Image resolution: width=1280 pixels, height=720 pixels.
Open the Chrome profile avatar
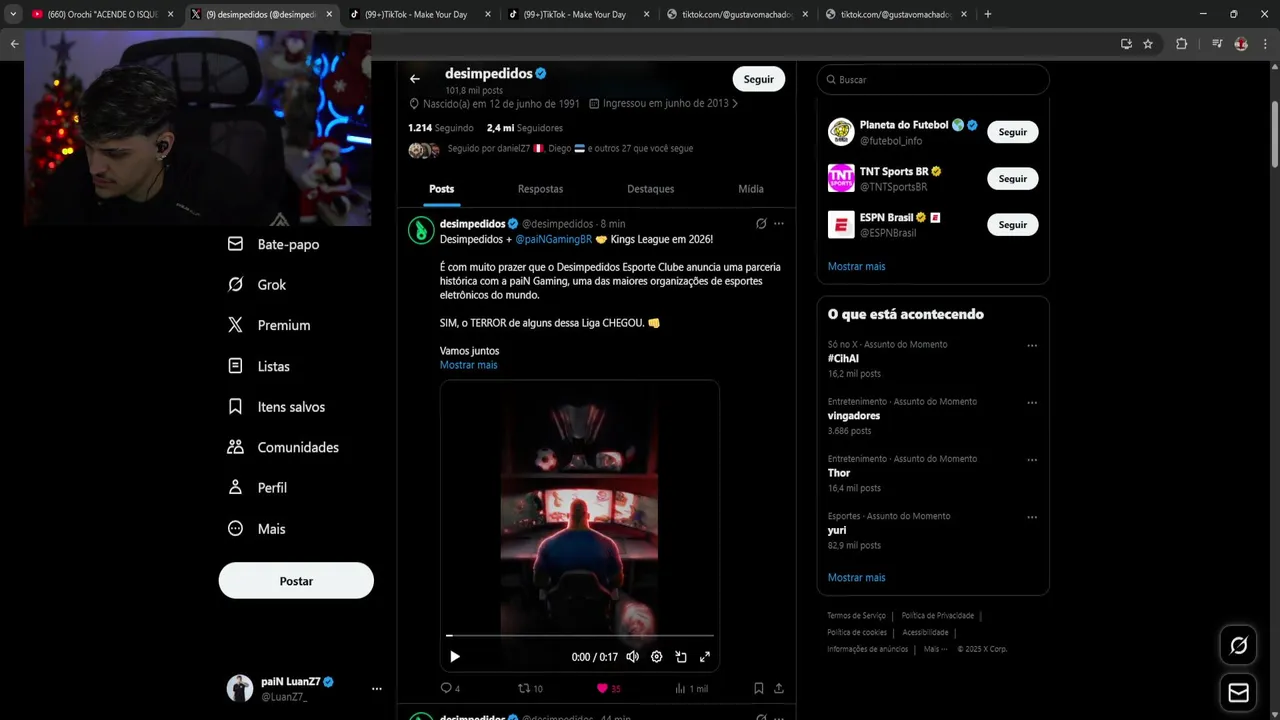tap(1241, 44)
